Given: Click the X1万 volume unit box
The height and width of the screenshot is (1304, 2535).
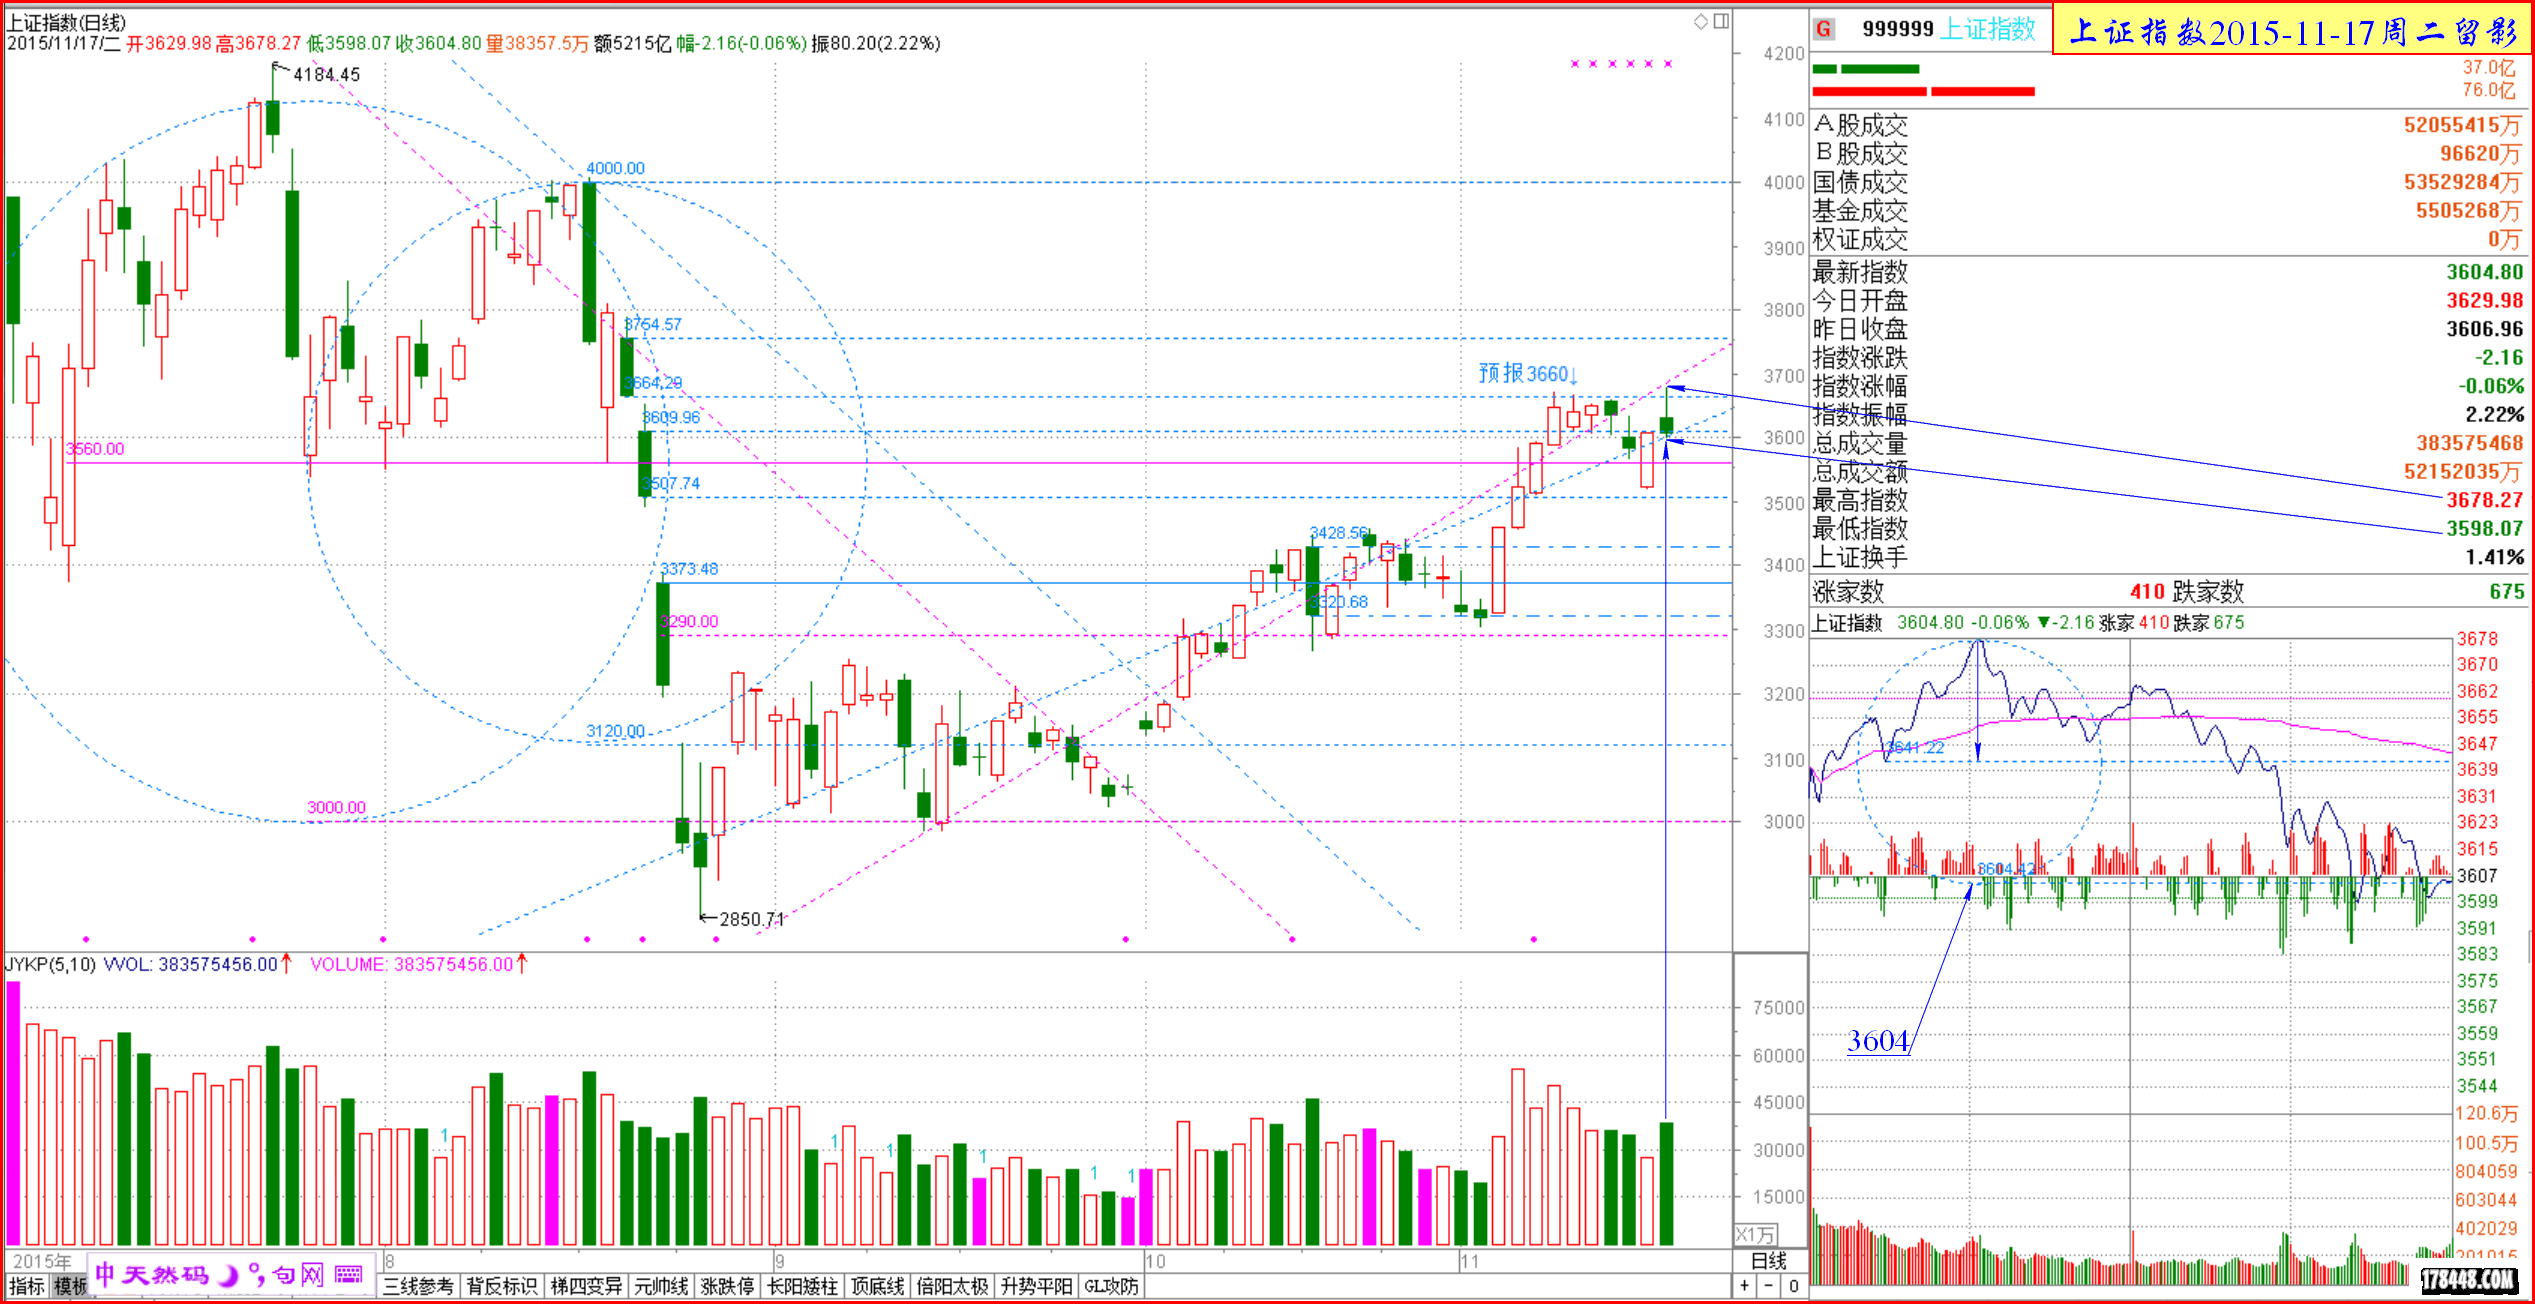Looking at the screenshot, I should tap(1756, 1235).
